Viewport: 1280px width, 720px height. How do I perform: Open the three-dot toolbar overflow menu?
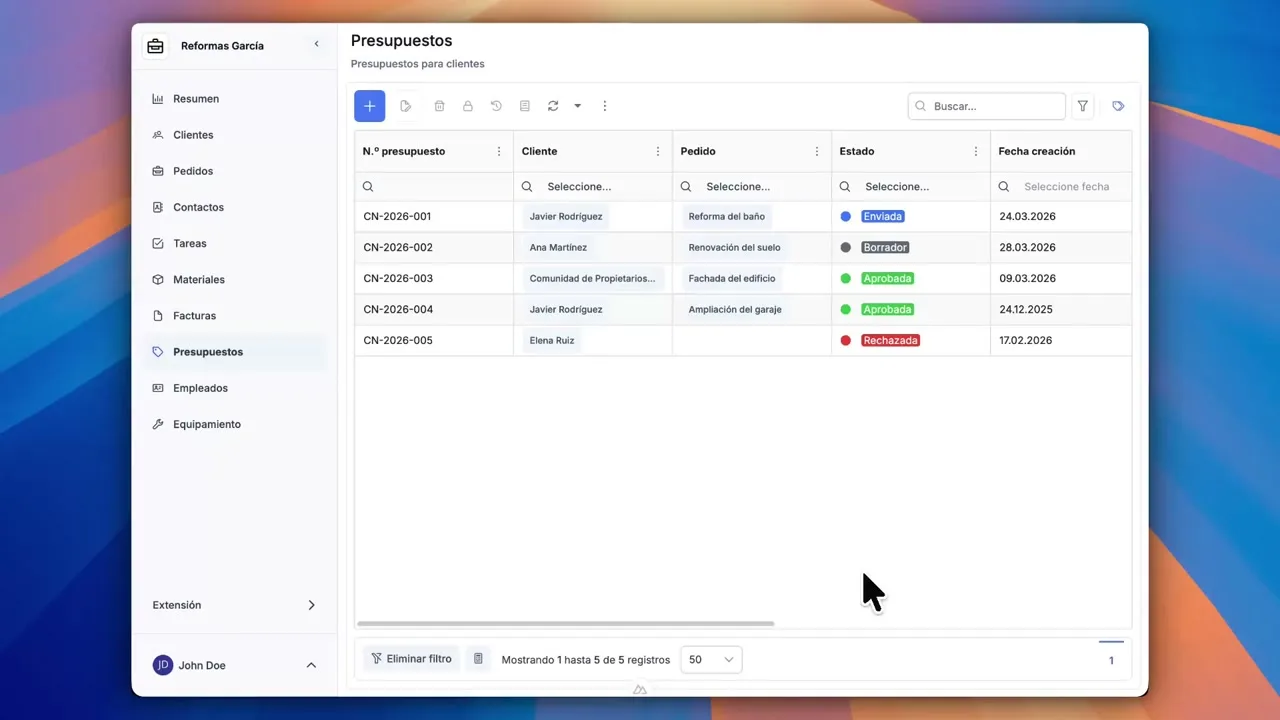[x=604, y=106]
